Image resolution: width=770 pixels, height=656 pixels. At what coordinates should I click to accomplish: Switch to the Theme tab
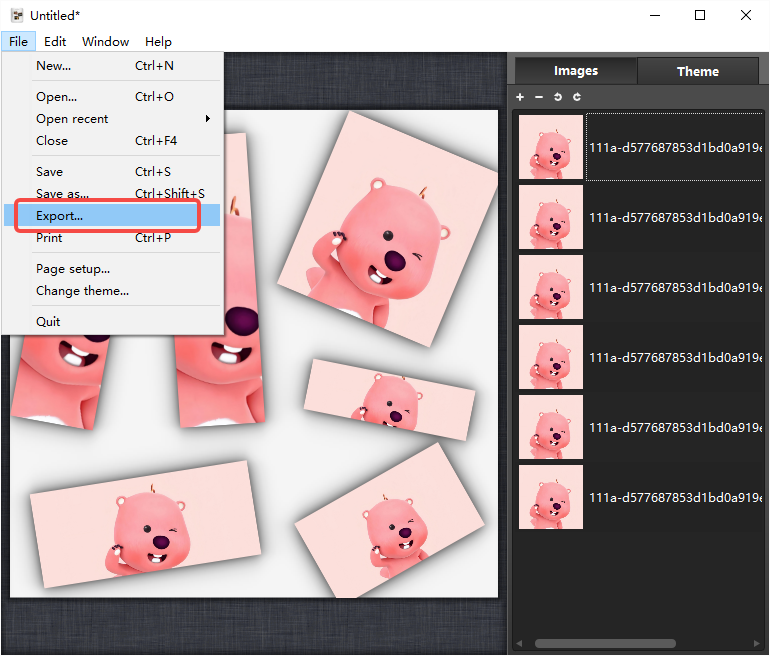tap(697, 71)
